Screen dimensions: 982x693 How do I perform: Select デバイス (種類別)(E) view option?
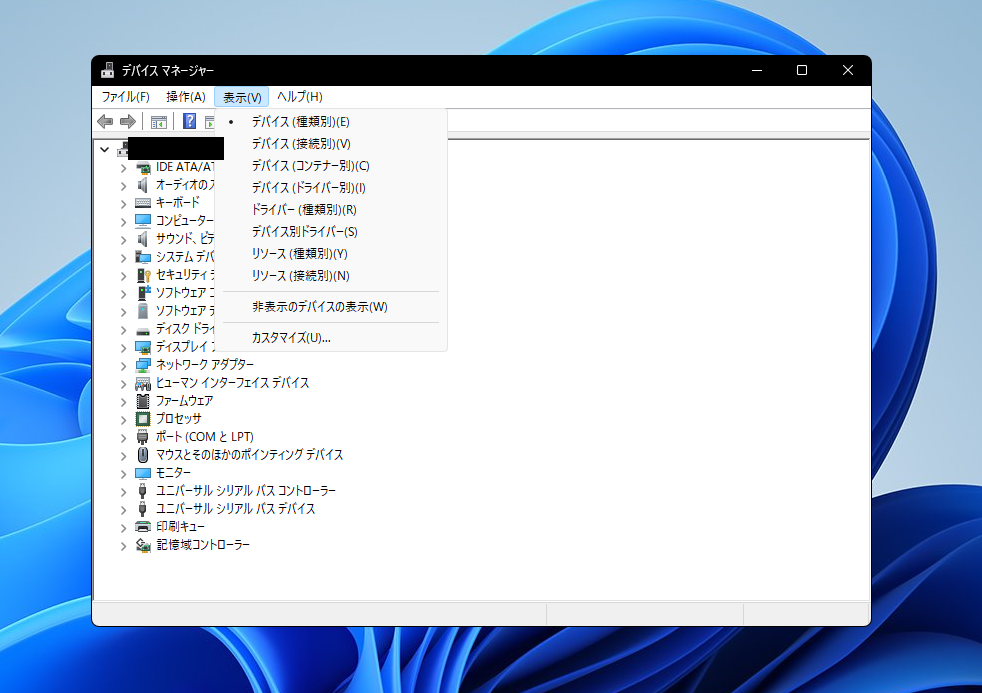click(331, 122)
